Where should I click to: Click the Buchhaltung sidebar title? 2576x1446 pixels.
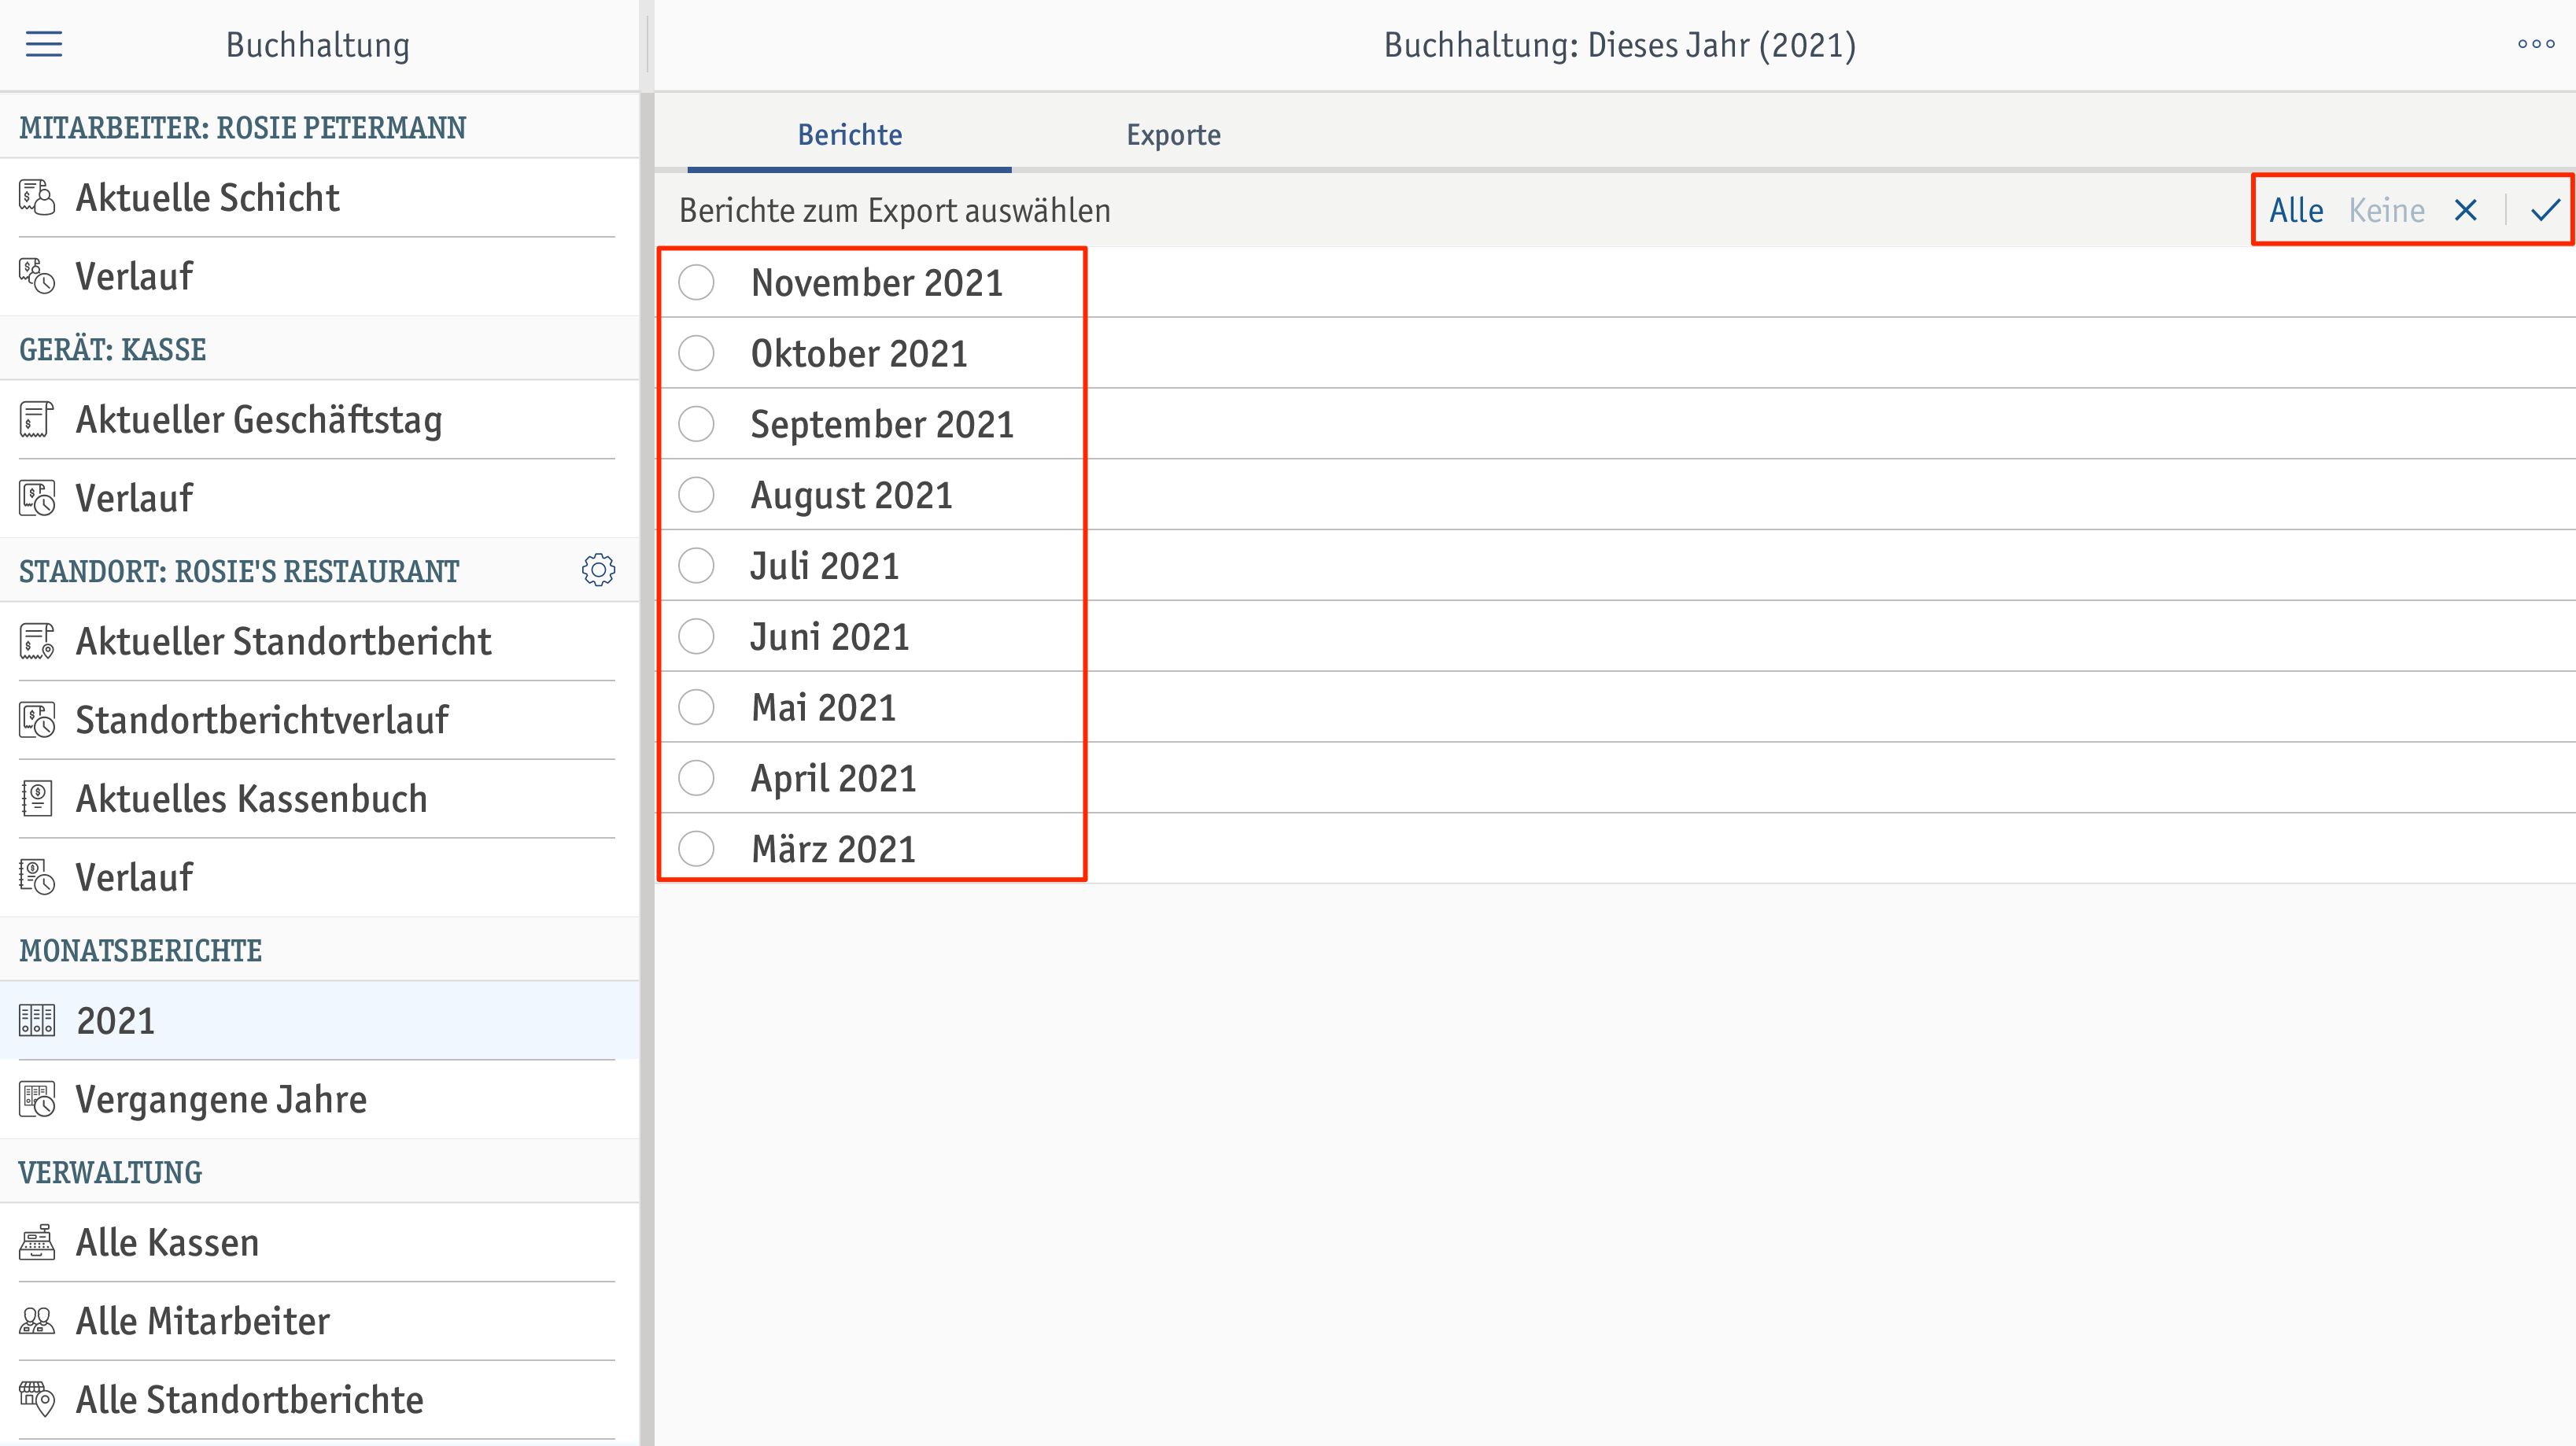coord(318,45)
